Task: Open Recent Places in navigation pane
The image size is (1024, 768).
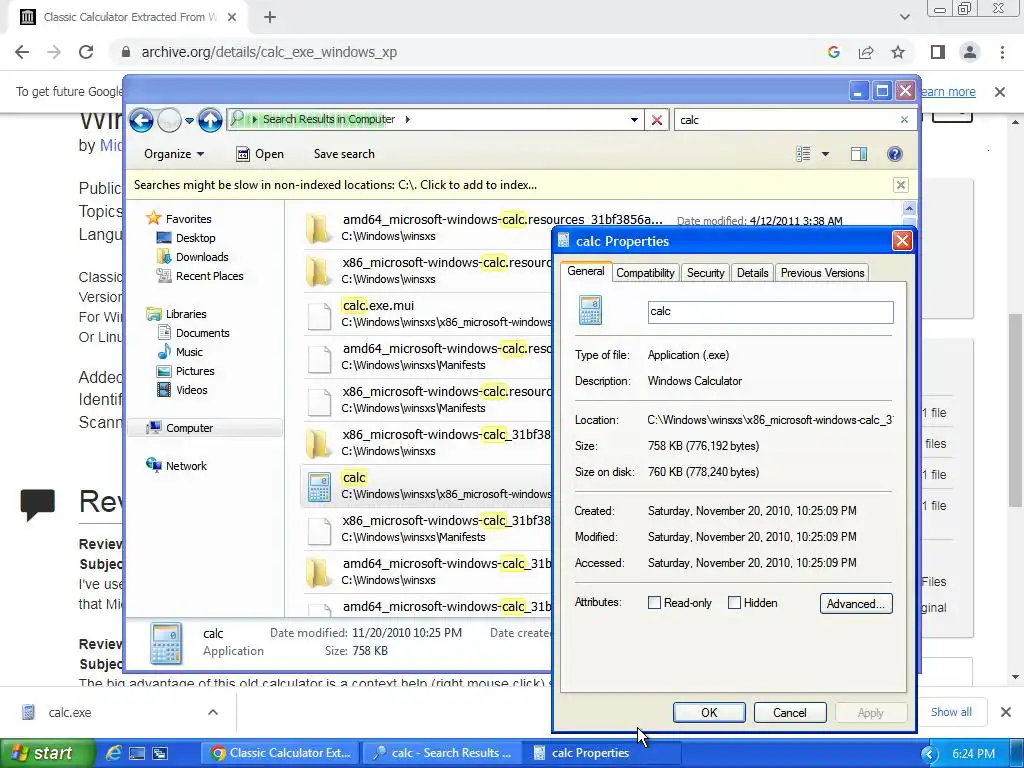Action: 209,276
